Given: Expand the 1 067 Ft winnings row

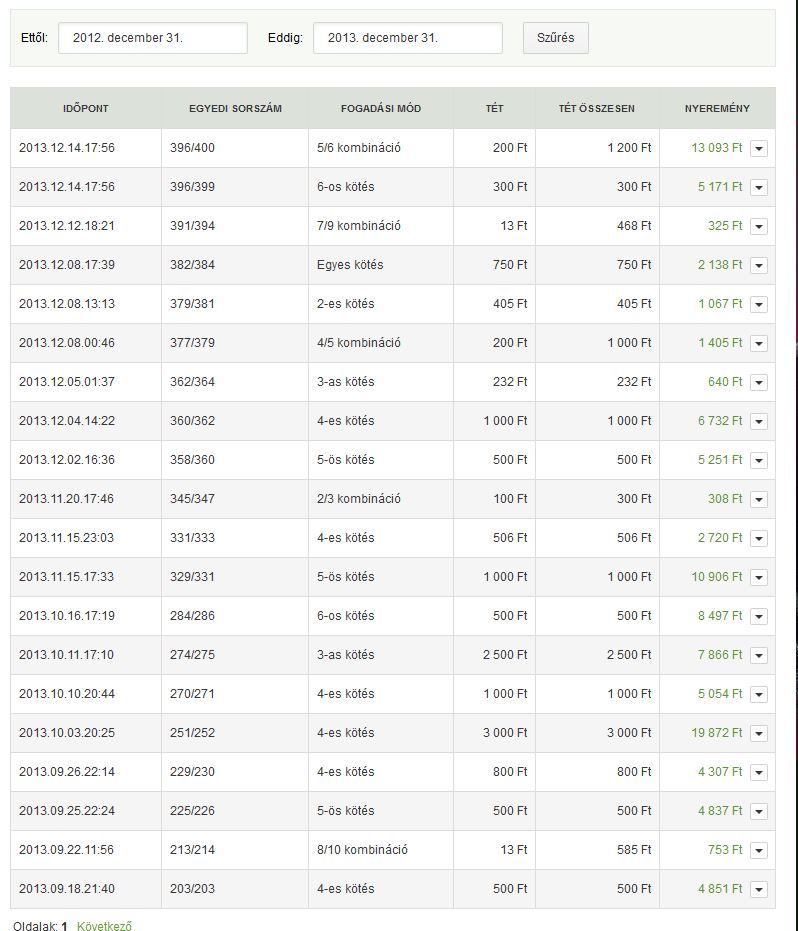Looking at the screenshot, I should (x=759, y=304).
